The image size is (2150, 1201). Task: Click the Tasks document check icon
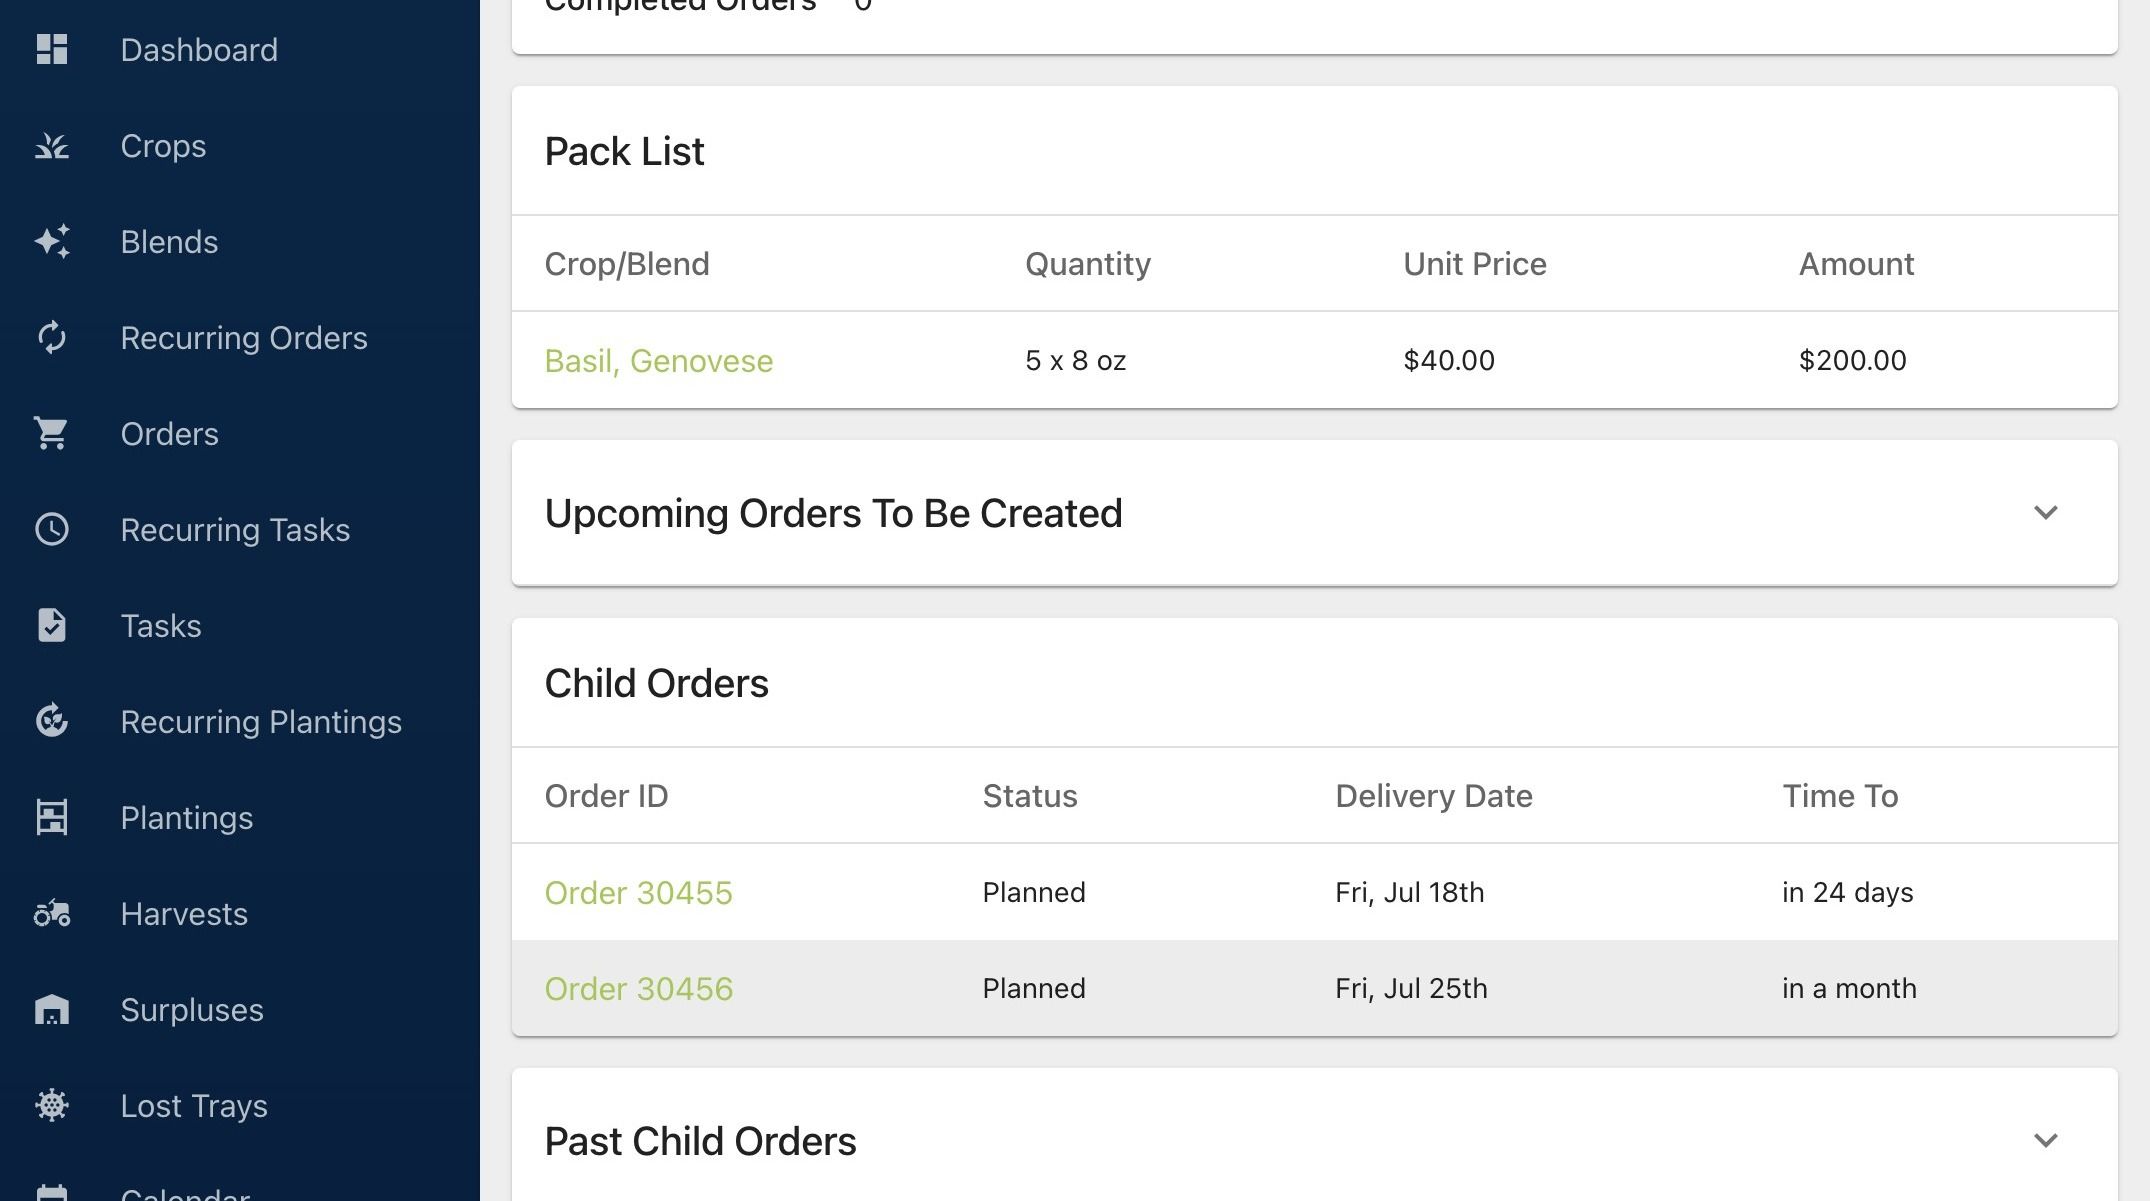(x=52, y=625)
